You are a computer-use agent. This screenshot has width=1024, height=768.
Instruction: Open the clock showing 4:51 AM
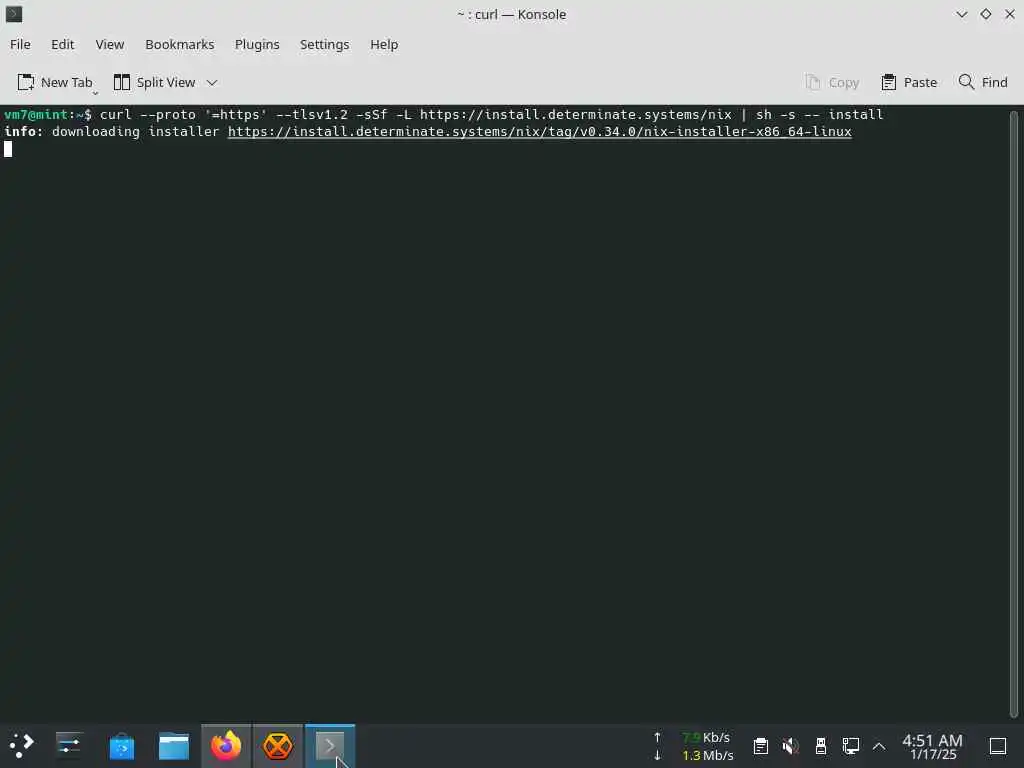pos(933,746)
